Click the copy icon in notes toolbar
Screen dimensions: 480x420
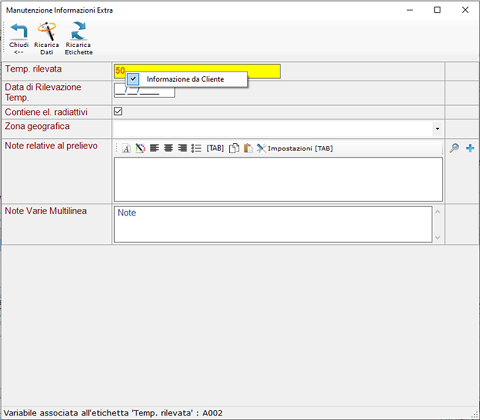[x=234, y=148]
